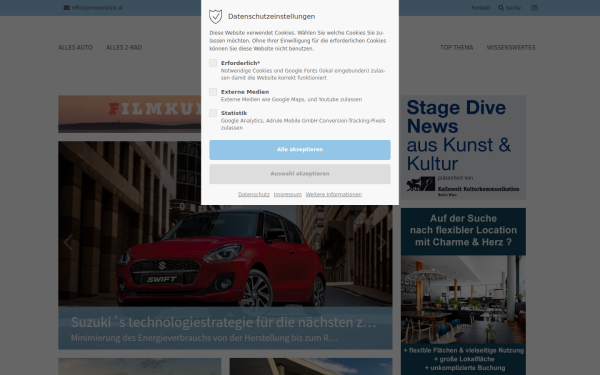Click the envelope icon next to office@motorblick.at
This screenshot has width=600, height=375.
[x=67, y=8]
